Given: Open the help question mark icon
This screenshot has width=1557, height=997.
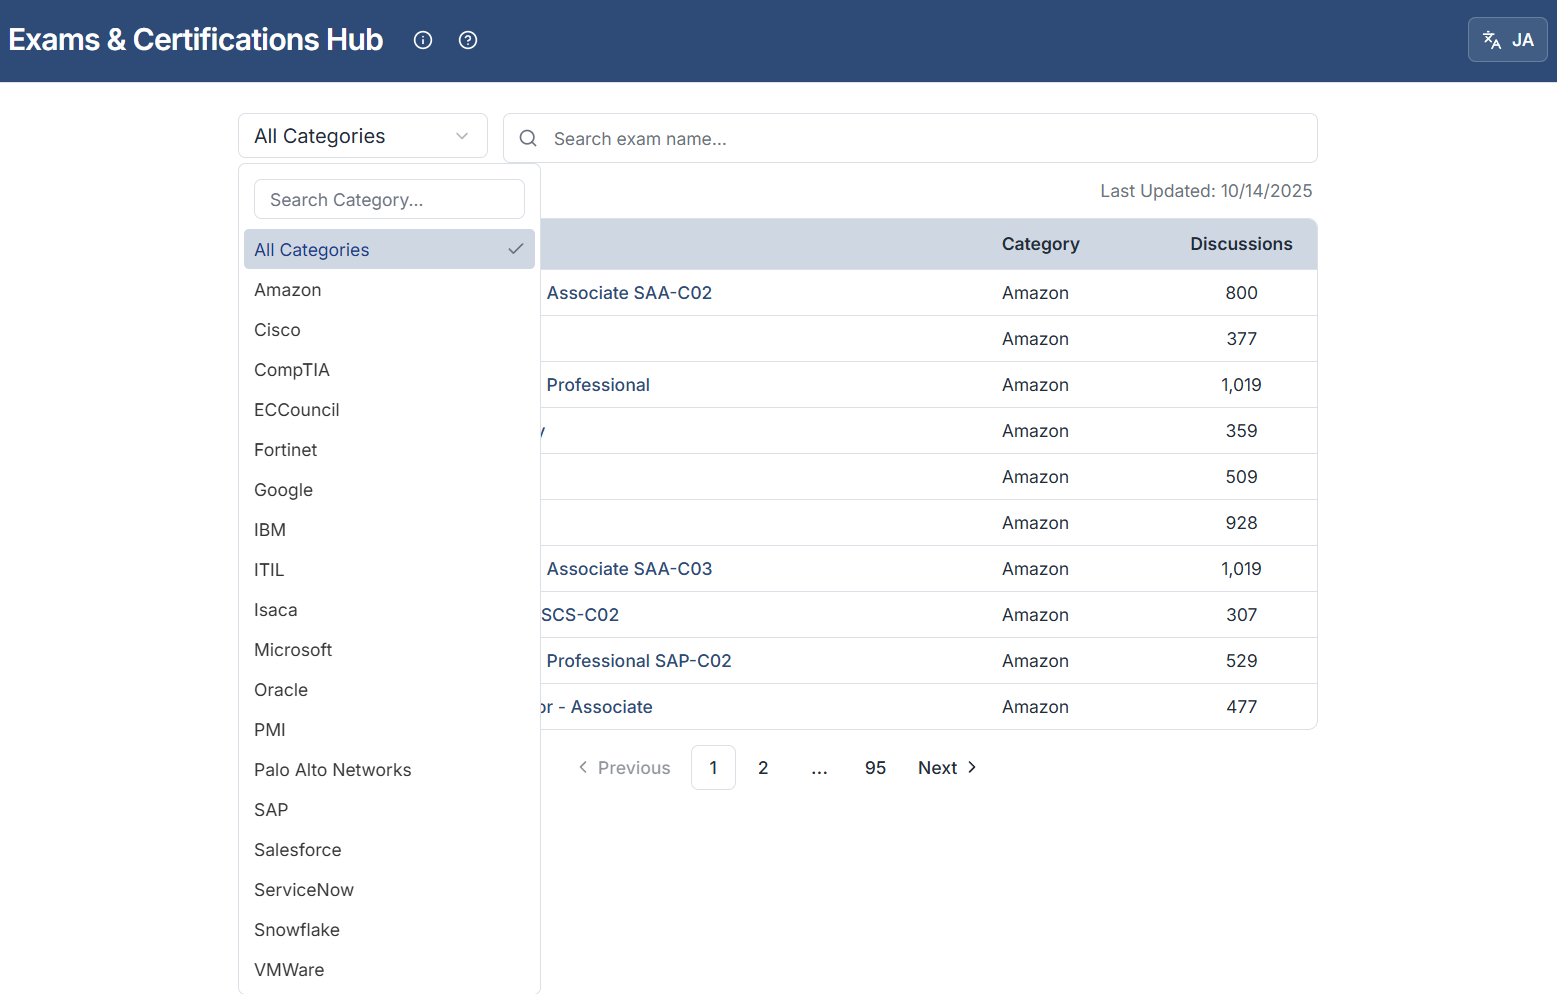Looking at the screenshot, I should click(468, 40).
